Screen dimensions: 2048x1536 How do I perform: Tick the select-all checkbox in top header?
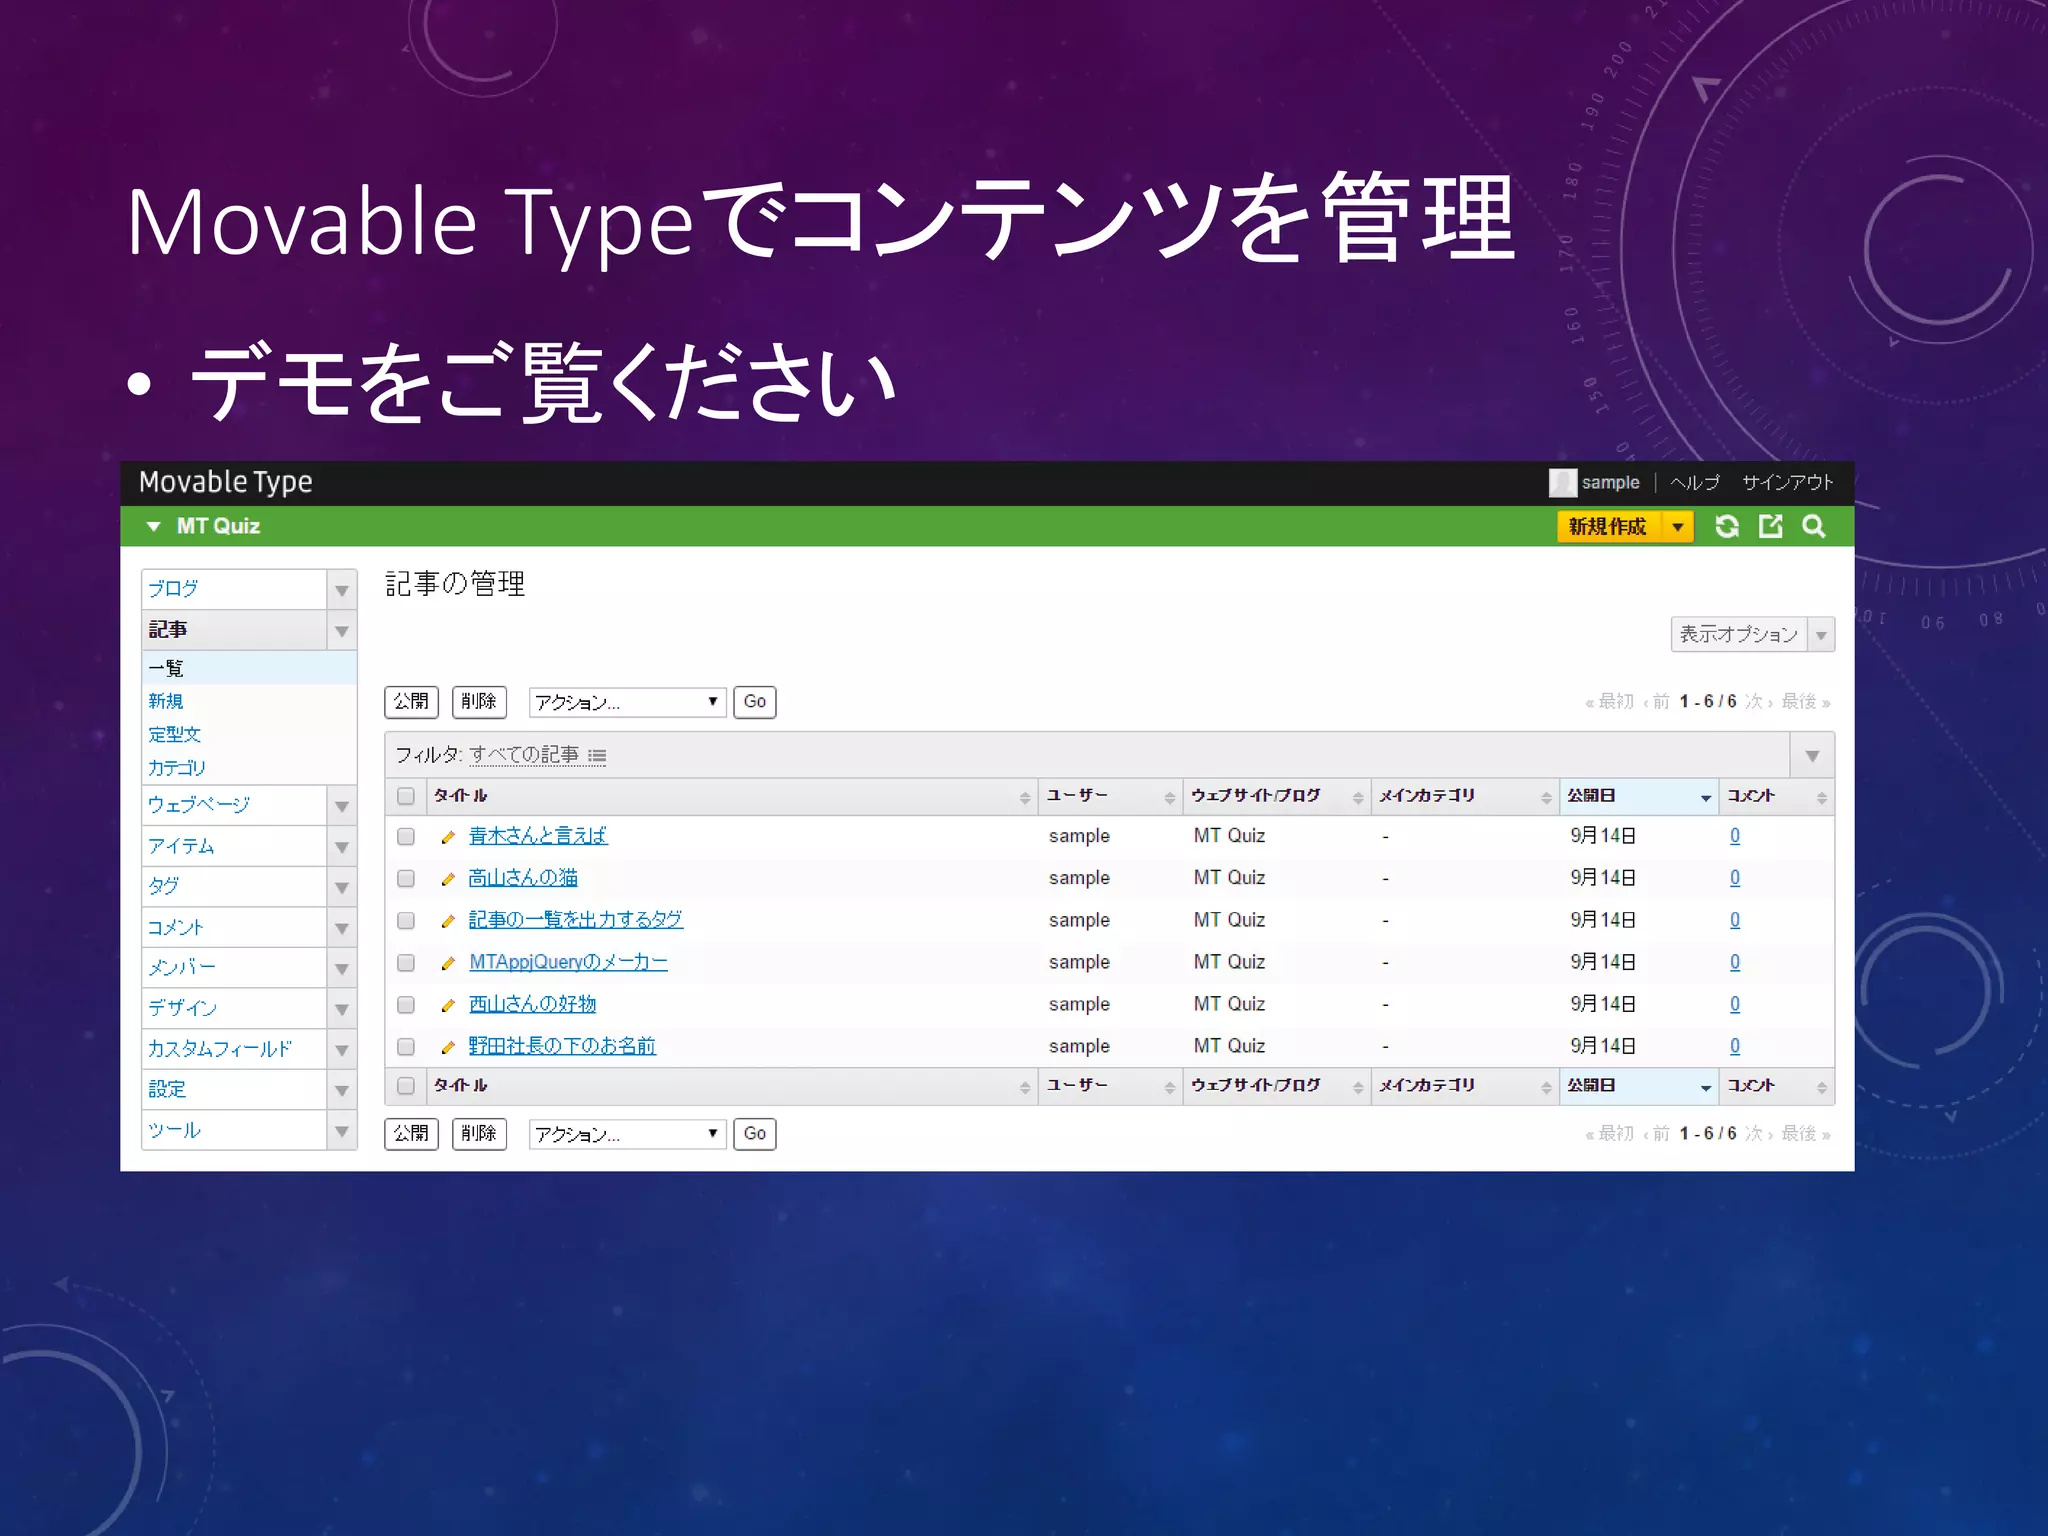pos(405,796)
